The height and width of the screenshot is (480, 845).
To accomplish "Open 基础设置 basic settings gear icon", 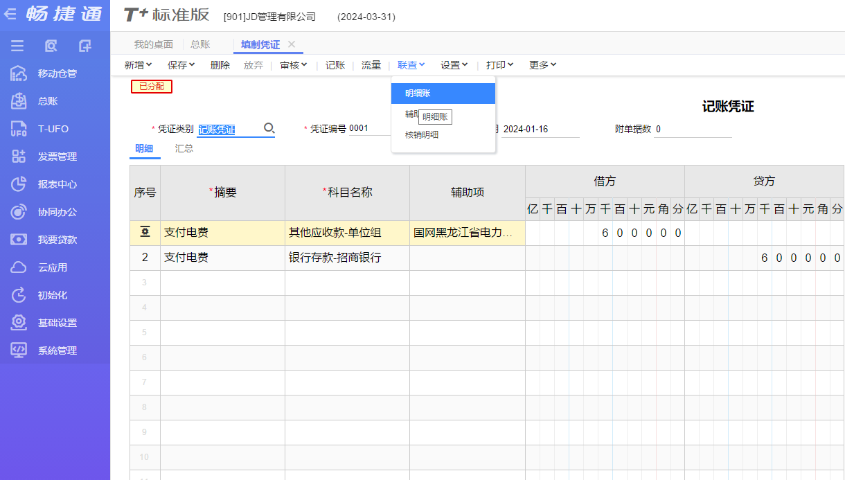I will (18, 323).
